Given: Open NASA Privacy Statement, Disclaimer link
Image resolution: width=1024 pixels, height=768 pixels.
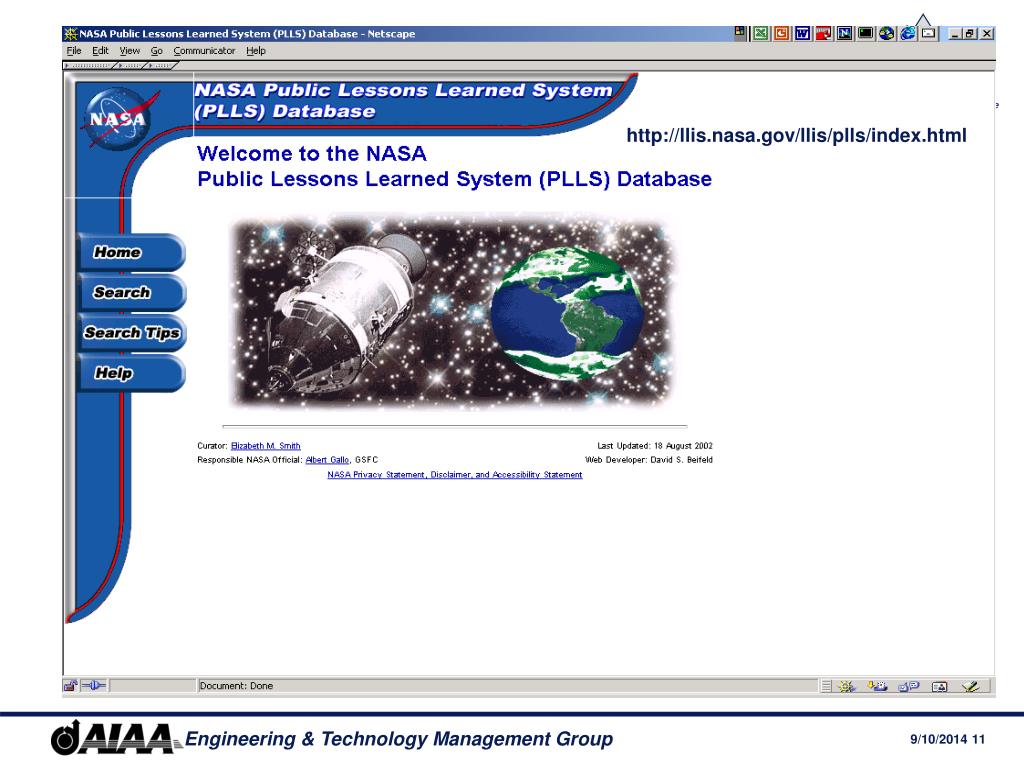Looking at the screenshot, I should tap(455, 475).
